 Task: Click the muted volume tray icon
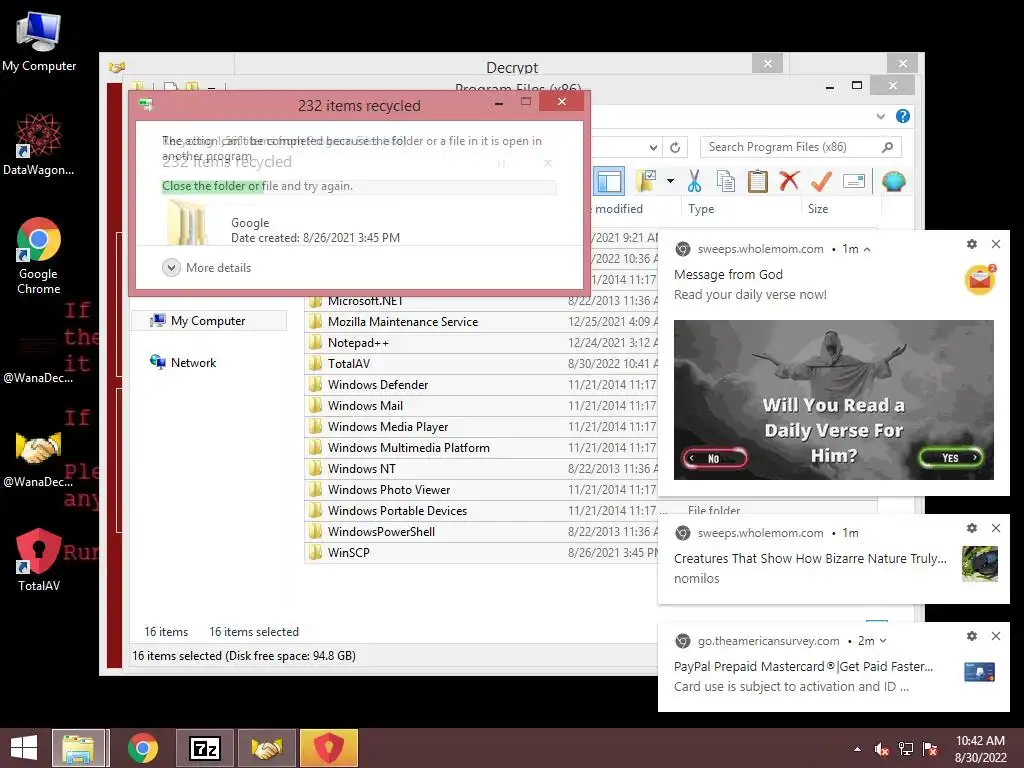click(x=881, y=749)
